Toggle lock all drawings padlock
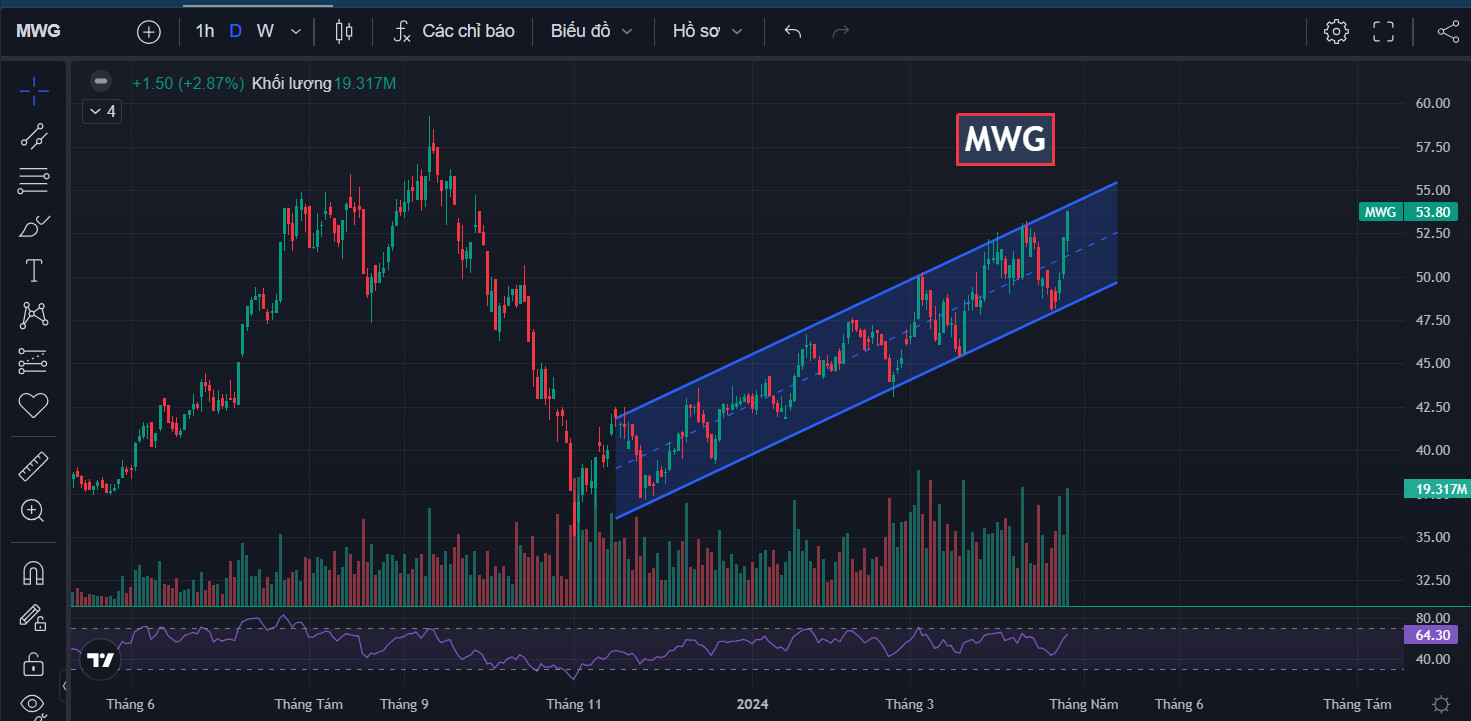This screenshot has height=721, width=1471. pyautogui.click(x=34, y=663)
